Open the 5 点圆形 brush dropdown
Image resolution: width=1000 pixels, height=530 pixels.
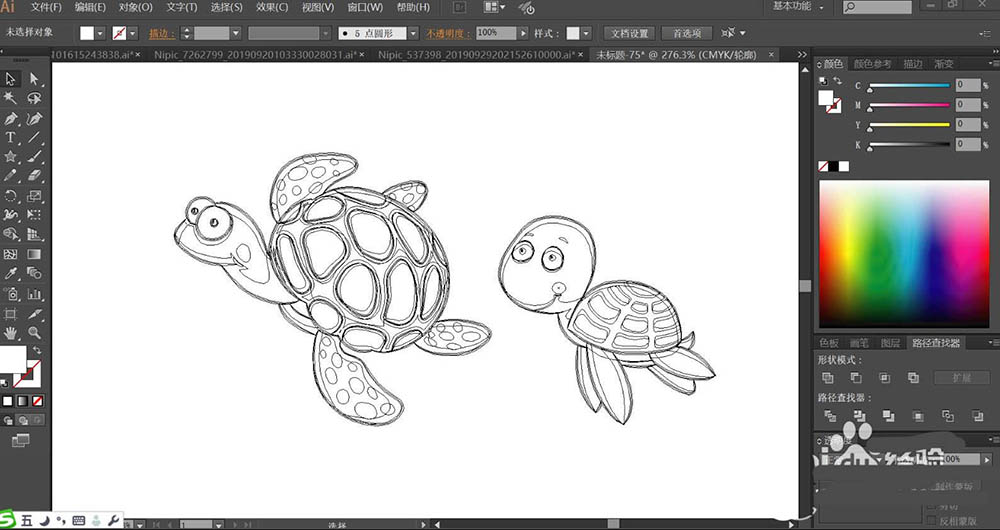click(x=413, y=33)
